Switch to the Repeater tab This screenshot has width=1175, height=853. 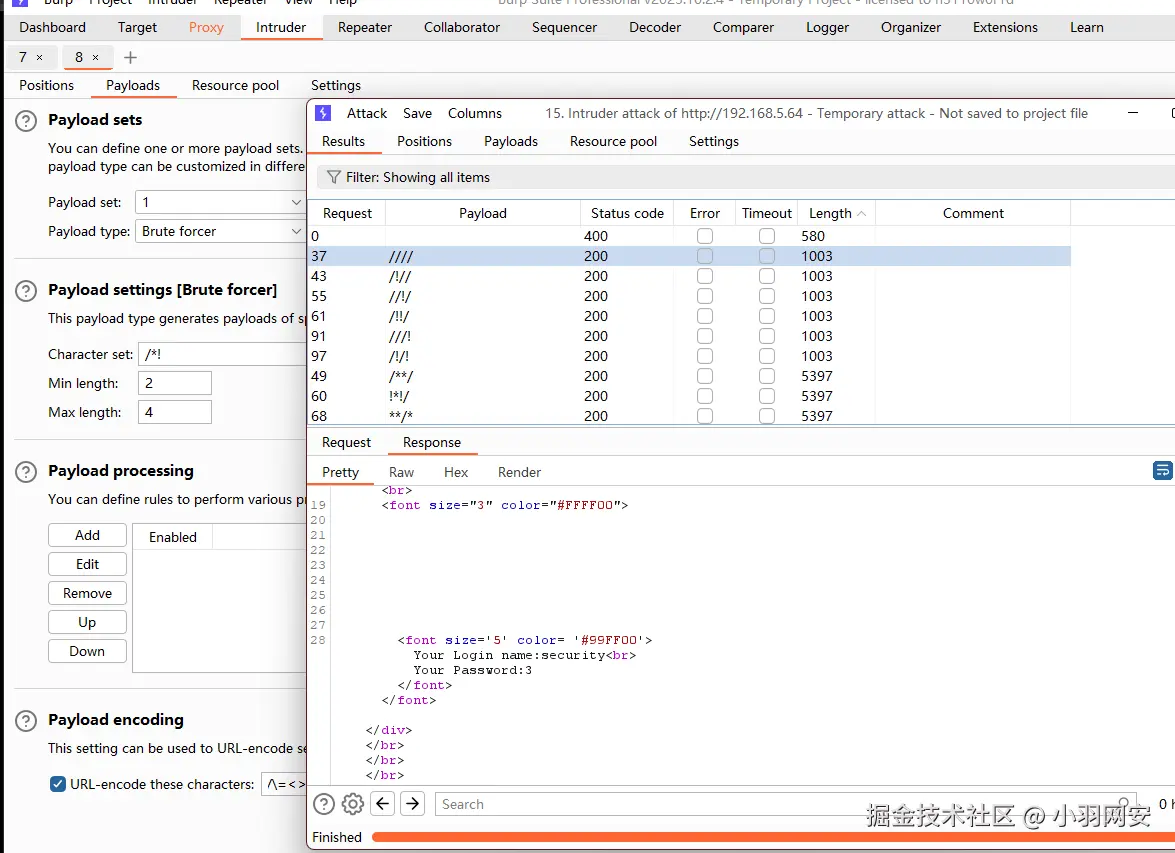365,27
